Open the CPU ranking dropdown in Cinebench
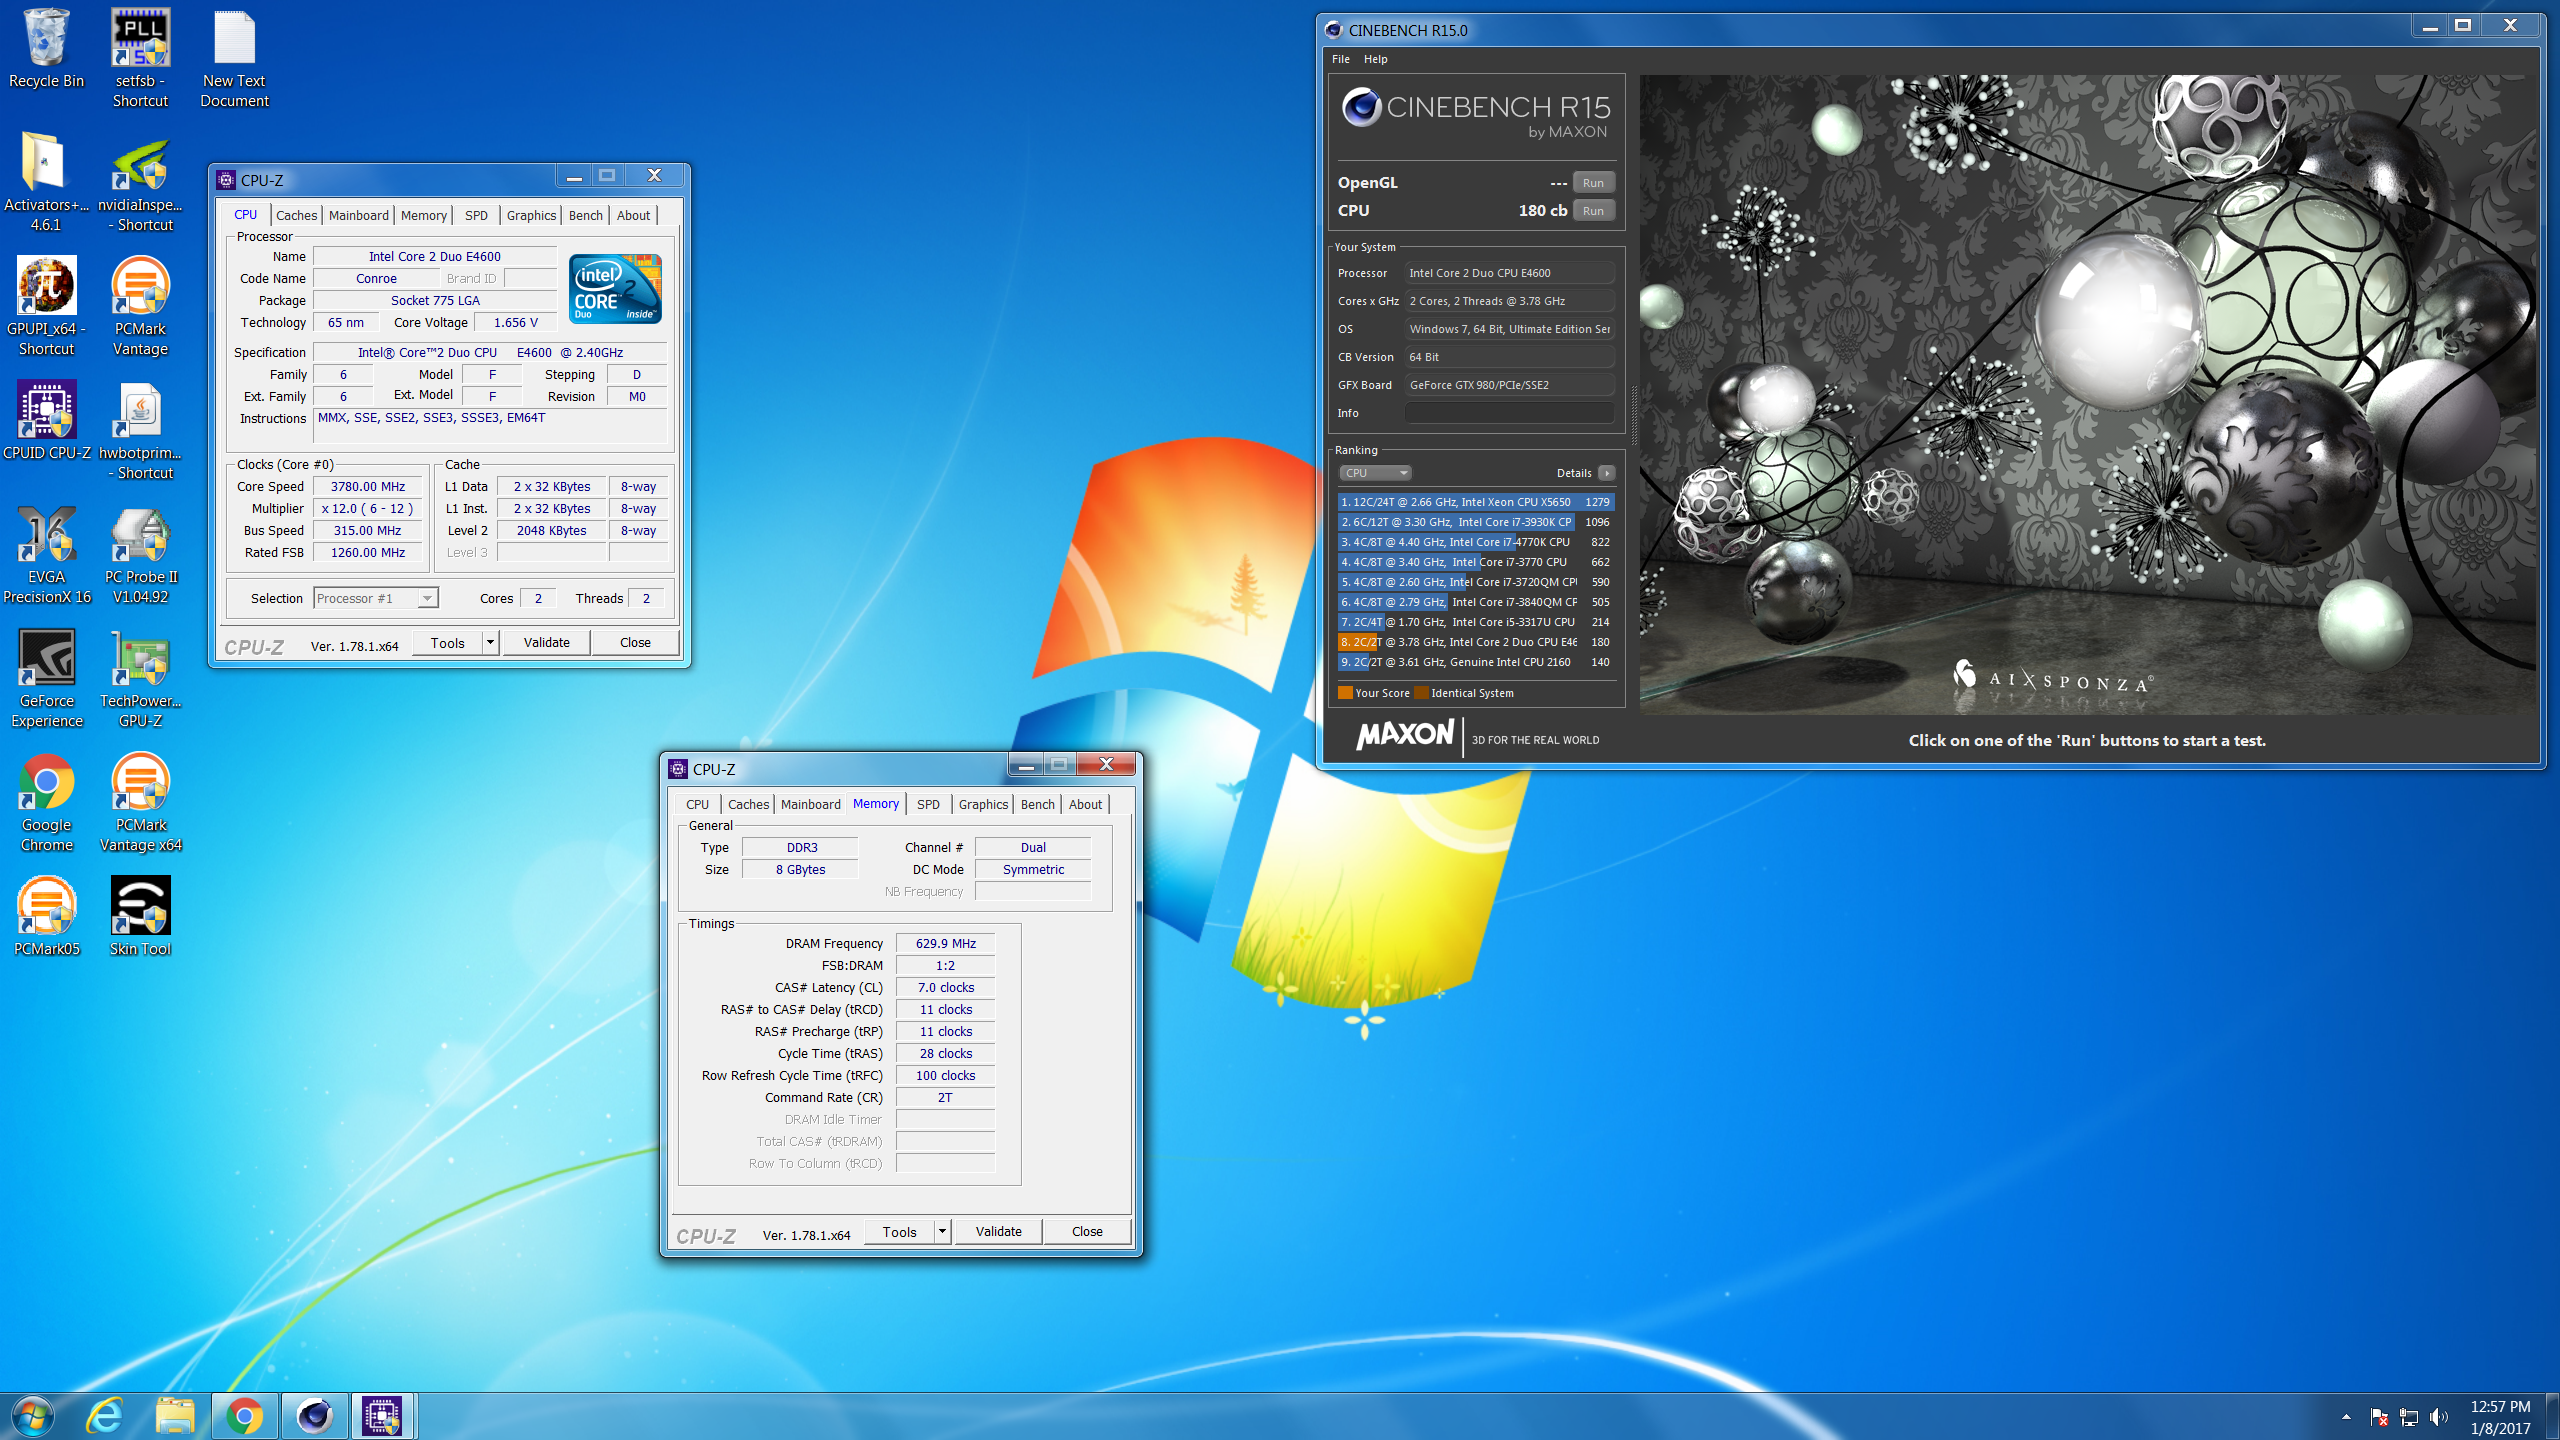 click(x=1375, y=473)
